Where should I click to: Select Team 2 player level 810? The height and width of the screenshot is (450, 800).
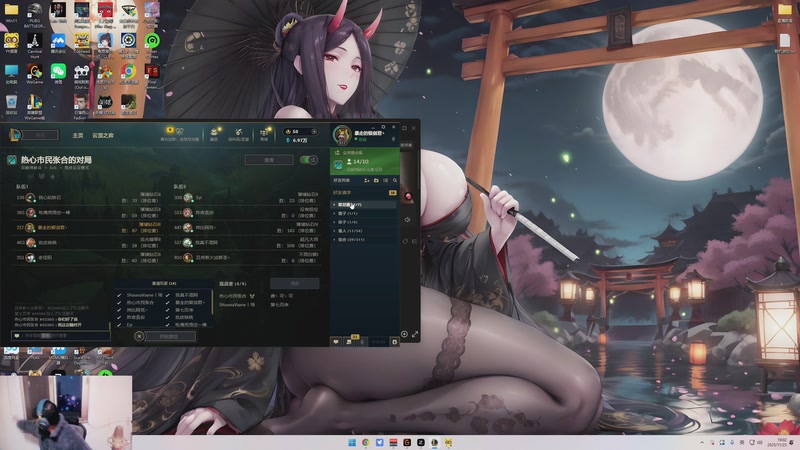[x=246, y=258]
